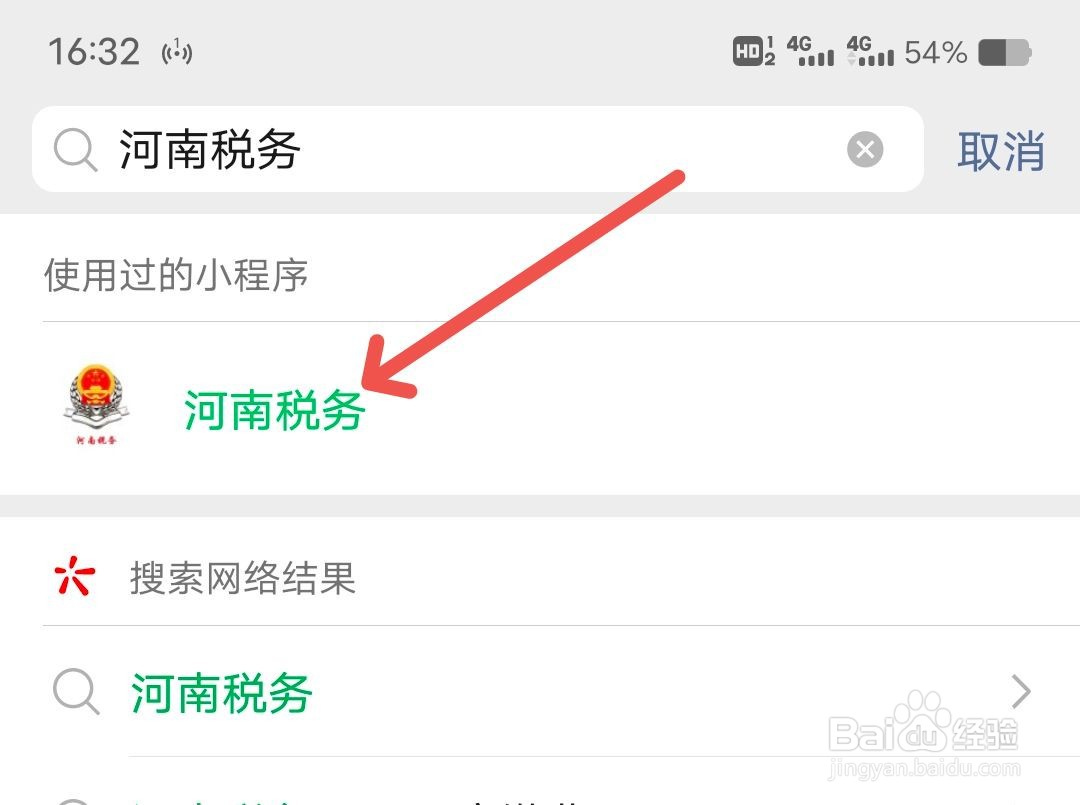Tap the 搜索网络结果 section label
Image resolution: width=1080 pixels, height=805 pixels.
tap(243, 577)
